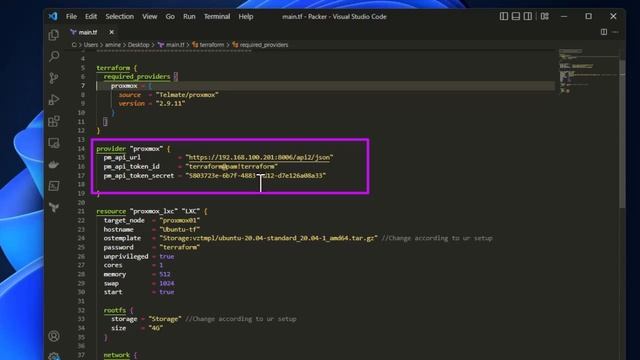
Task: Click the main.tf breadcrumb
Action: tap(171, 45)
